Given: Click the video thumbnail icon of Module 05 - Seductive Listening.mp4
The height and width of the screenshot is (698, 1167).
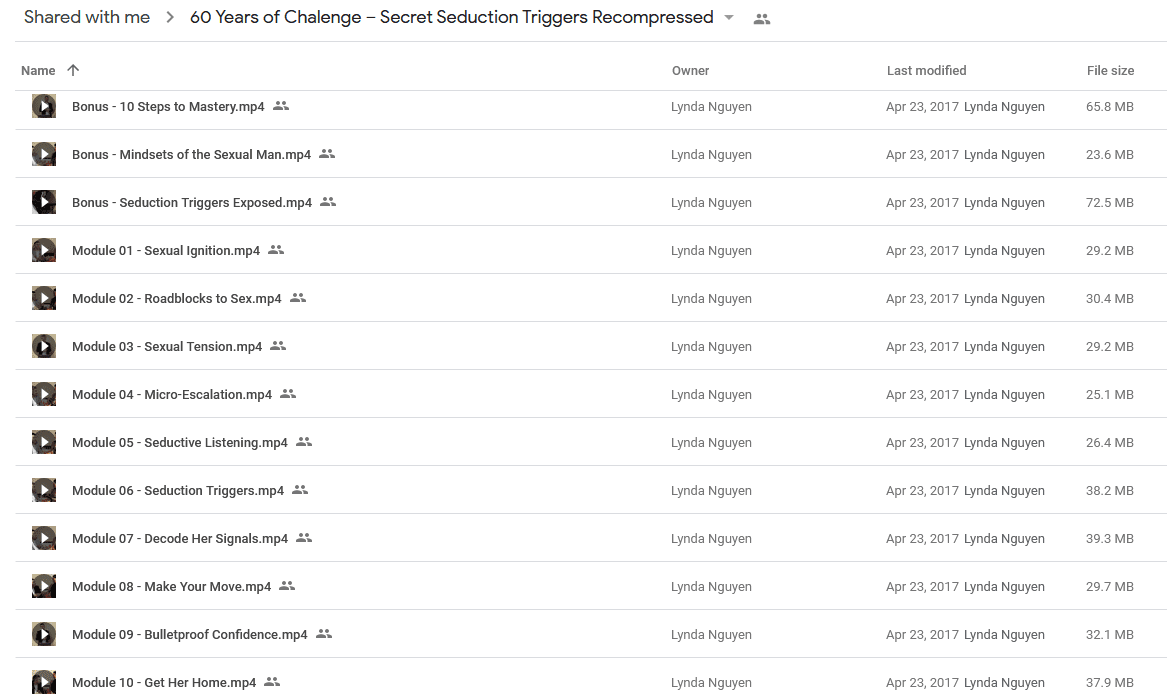Looking at the screenshot, I should pos(44,442).
